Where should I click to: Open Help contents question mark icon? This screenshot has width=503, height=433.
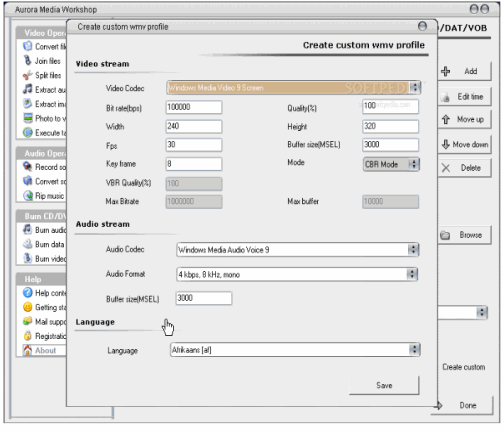click(27, 293)
